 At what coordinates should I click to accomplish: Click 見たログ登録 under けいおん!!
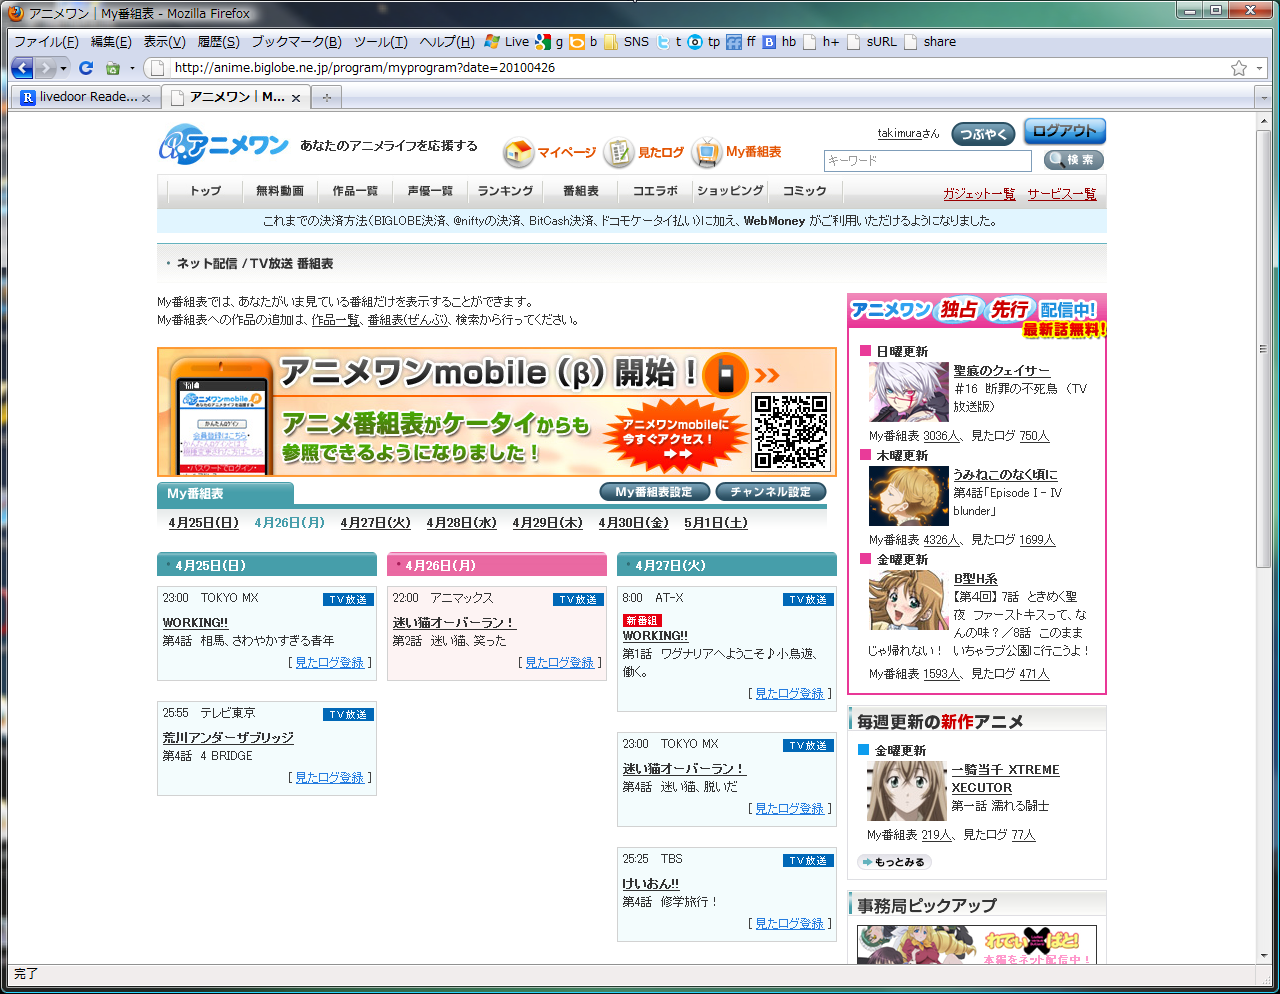tap(789, 924)
